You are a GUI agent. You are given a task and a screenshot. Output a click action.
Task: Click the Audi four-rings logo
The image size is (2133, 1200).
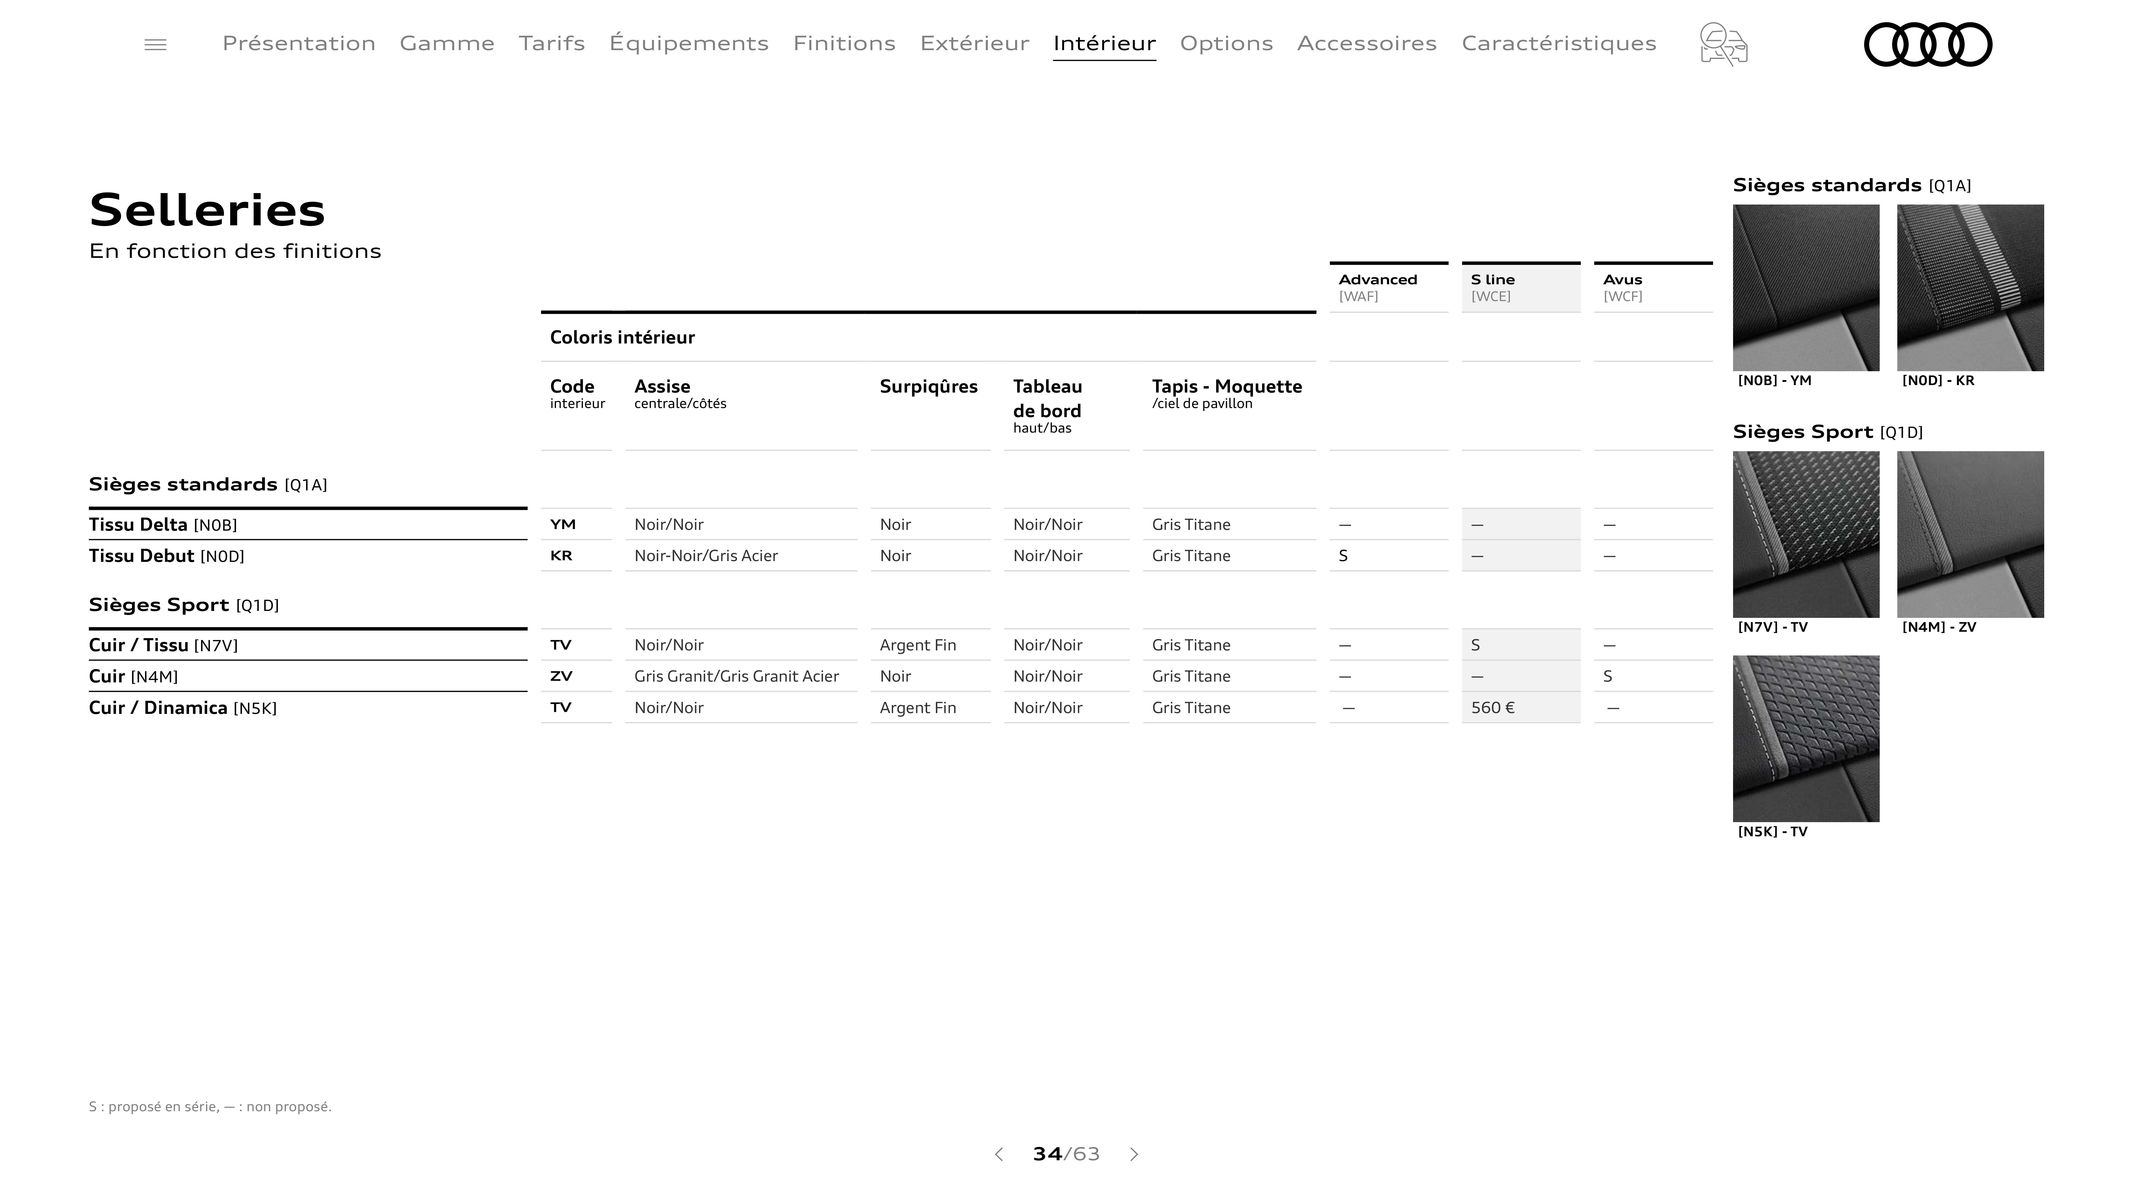pyautogui.click(x=1927, y=44)
